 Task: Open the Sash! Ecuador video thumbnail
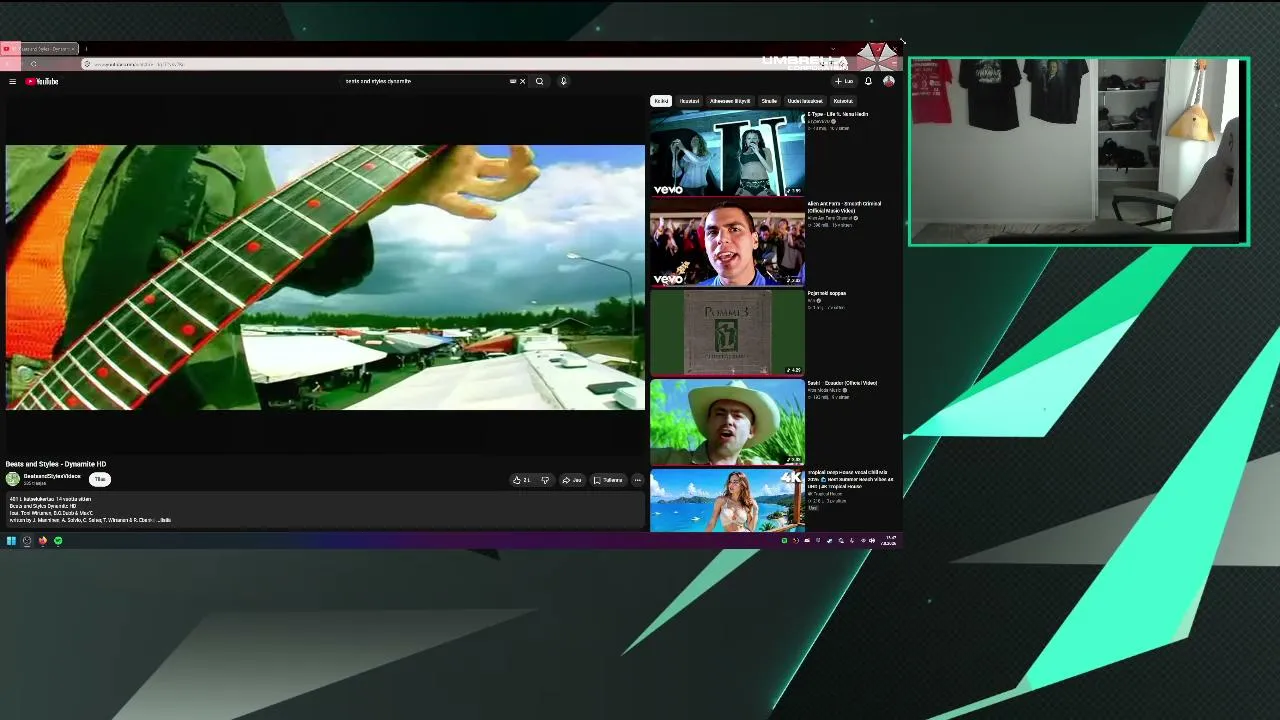click(727, 422)
